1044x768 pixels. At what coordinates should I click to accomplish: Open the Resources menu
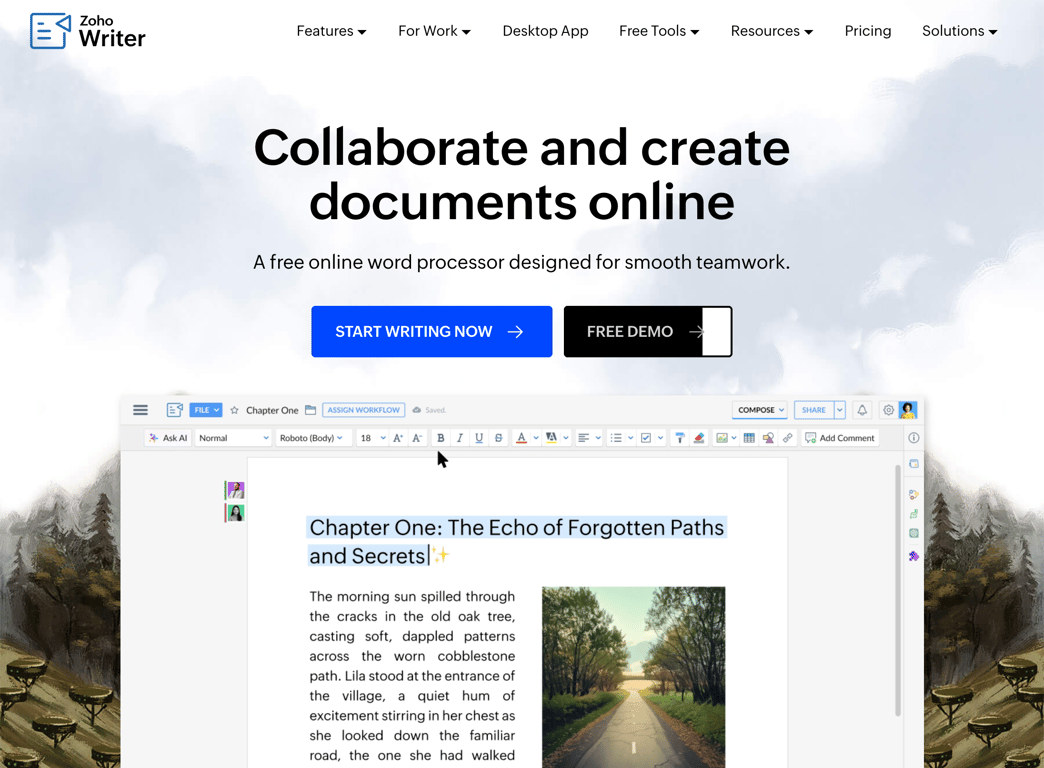(x=770, y=31)
